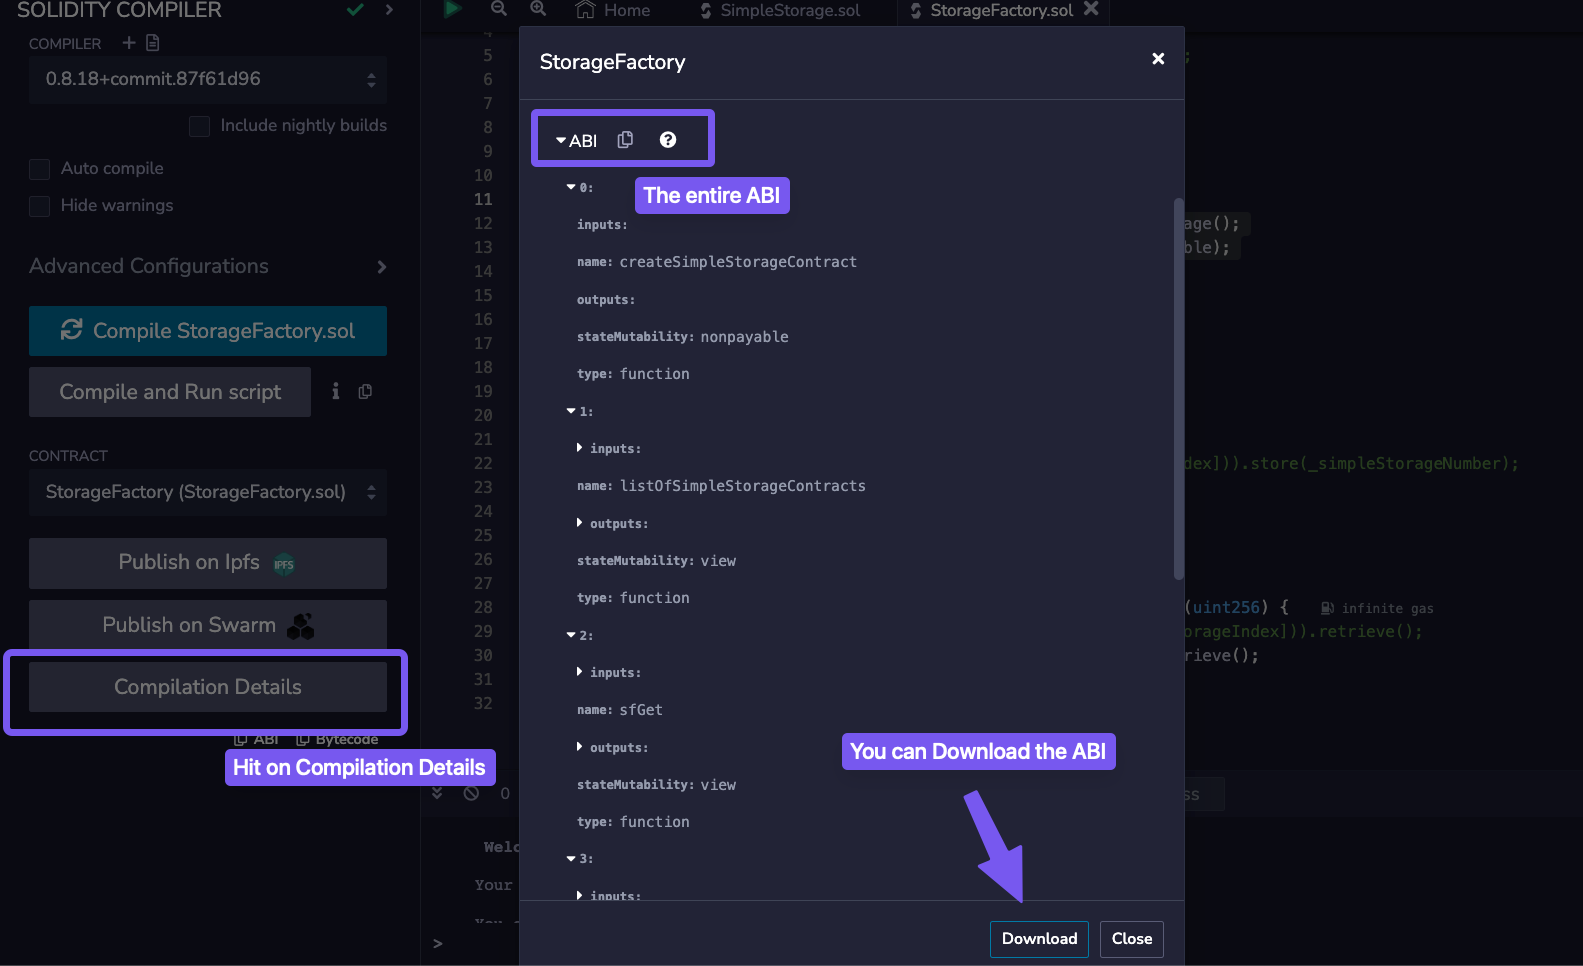
Task: Click the Download button for the ABI
Action: 1039,939
